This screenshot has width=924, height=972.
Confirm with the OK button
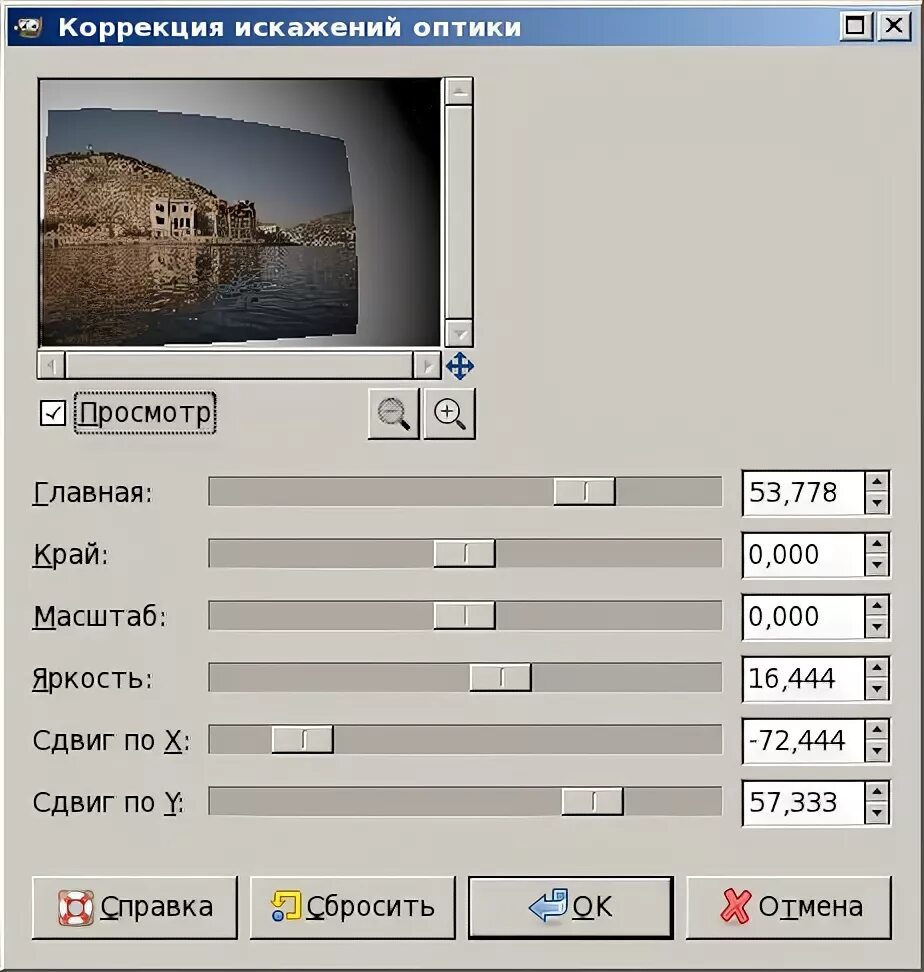(571, 907)
